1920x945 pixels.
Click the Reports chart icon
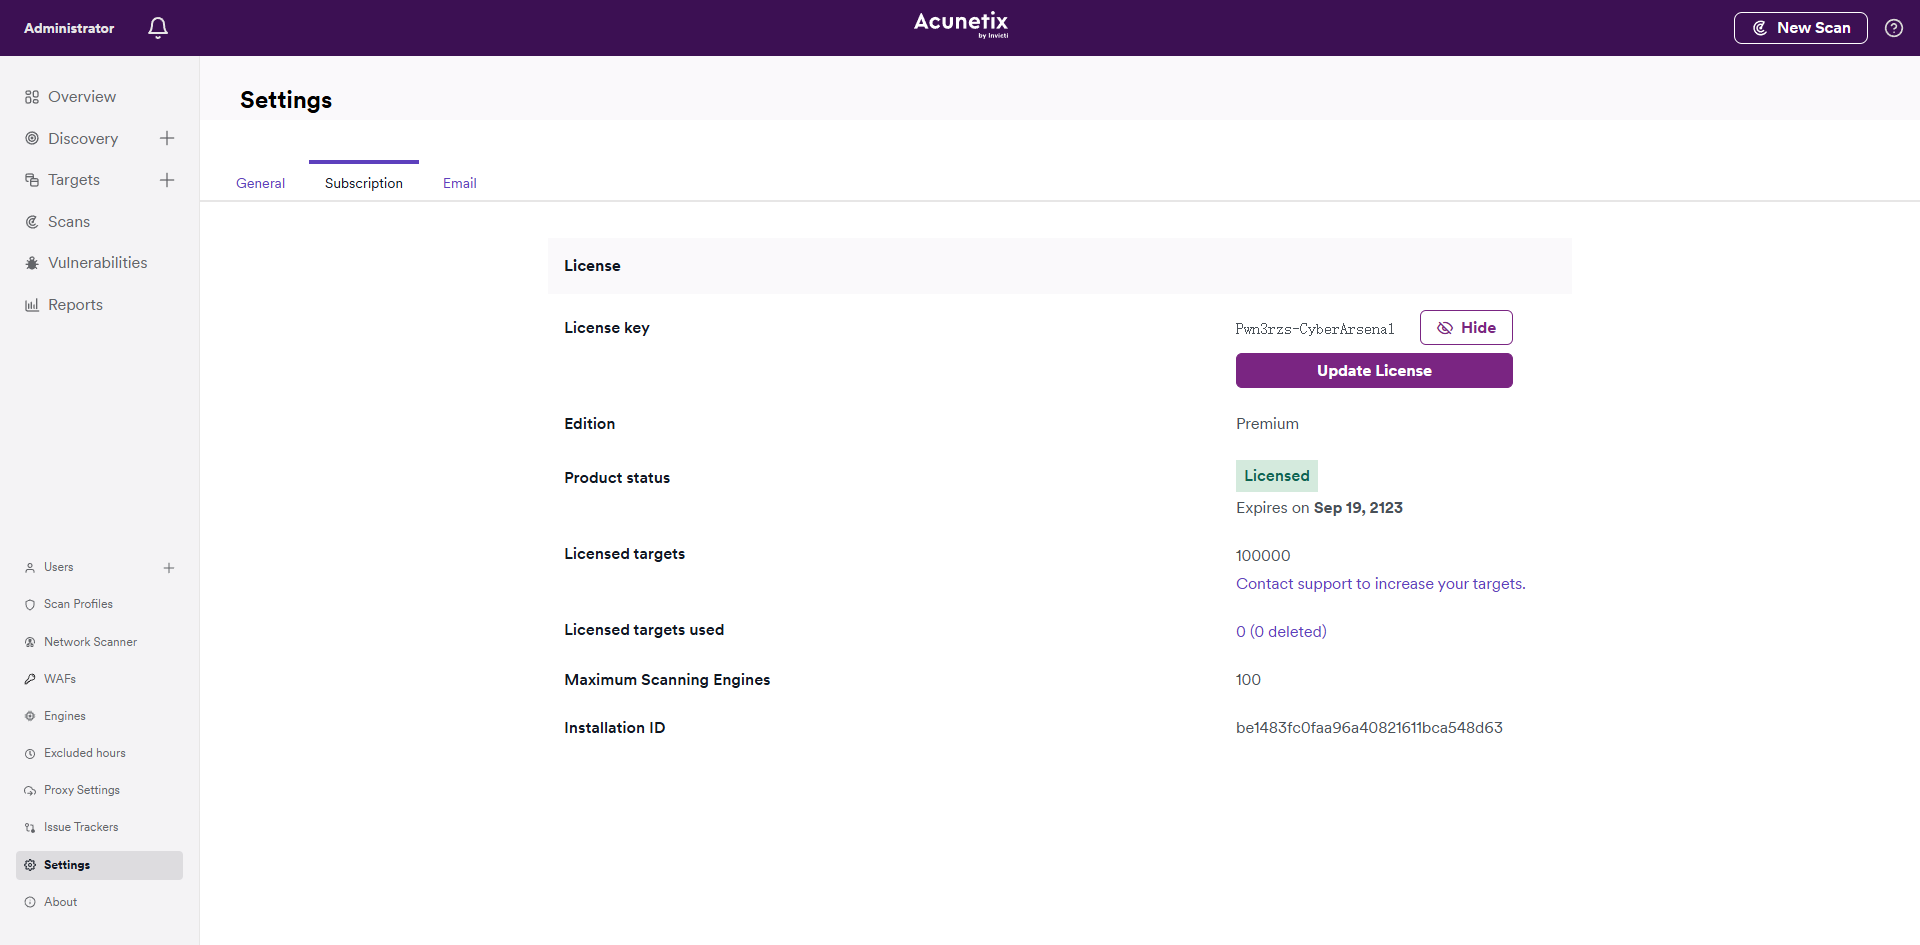(32, 305)
